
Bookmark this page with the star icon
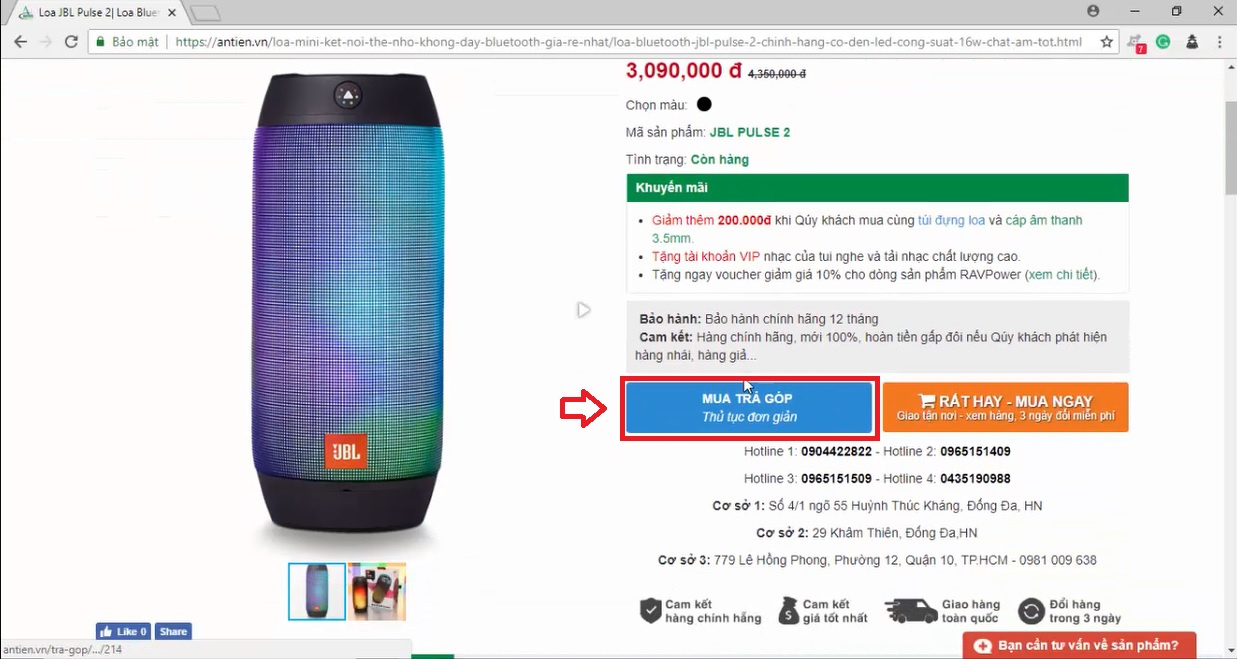point(1107,42)
